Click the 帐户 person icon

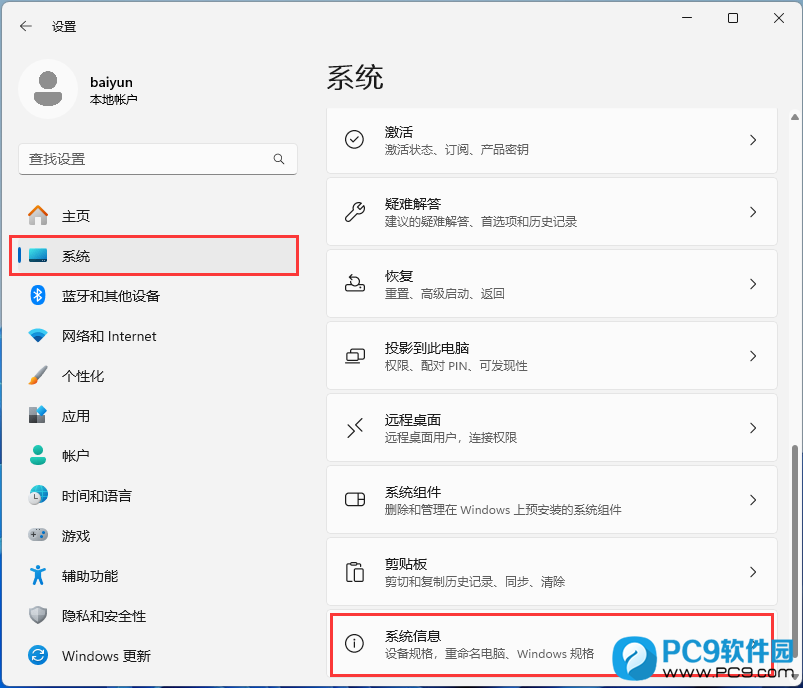tap(38, 455)
